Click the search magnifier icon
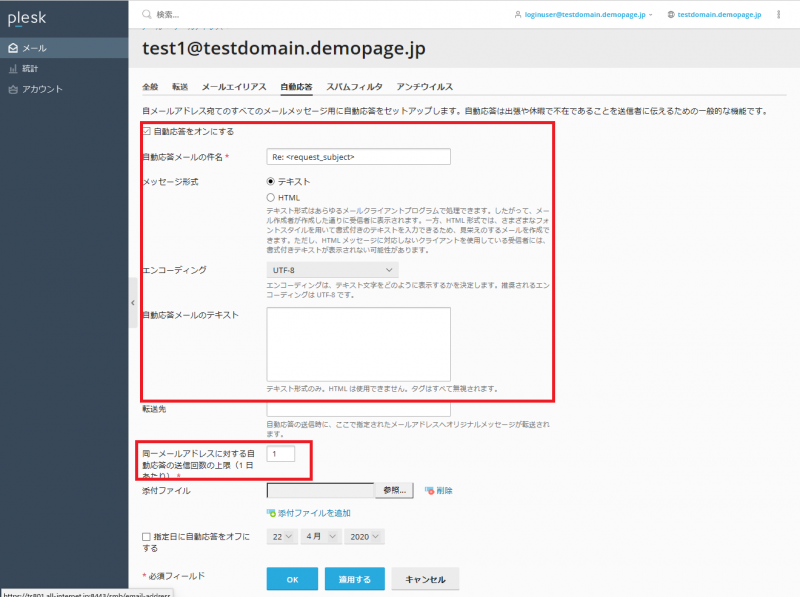Image resolution: width=800 pixels, height=597 pixels. [x=147, y=15]
